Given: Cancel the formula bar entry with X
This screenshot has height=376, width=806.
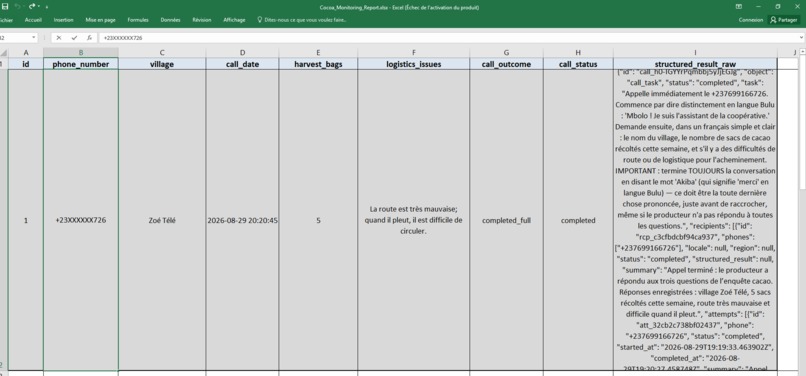Looking at the screenshot, I should click(x=59, y=38).
